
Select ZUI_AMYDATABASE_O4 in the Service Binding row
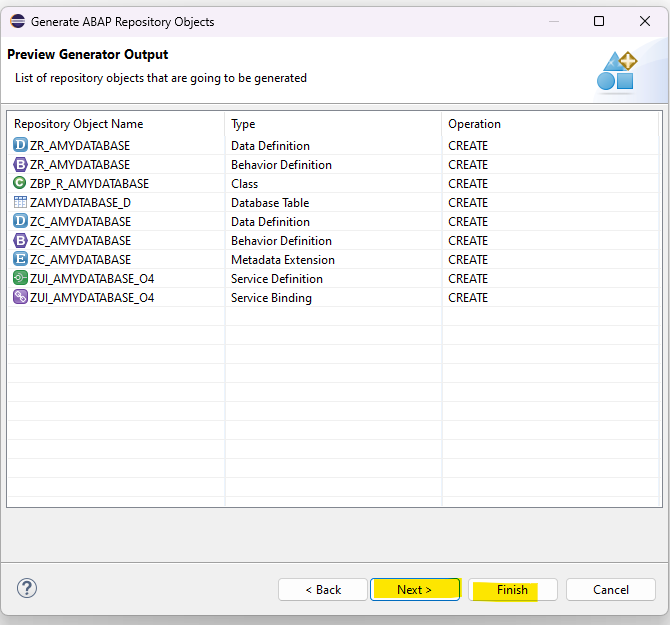tap(92, 298)
